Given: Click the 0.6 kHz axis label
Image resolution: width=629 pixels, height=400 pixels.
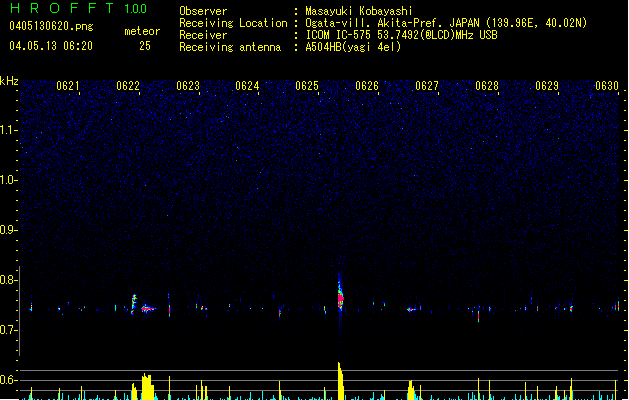Looking at the screenshot, I should (8, 380).
